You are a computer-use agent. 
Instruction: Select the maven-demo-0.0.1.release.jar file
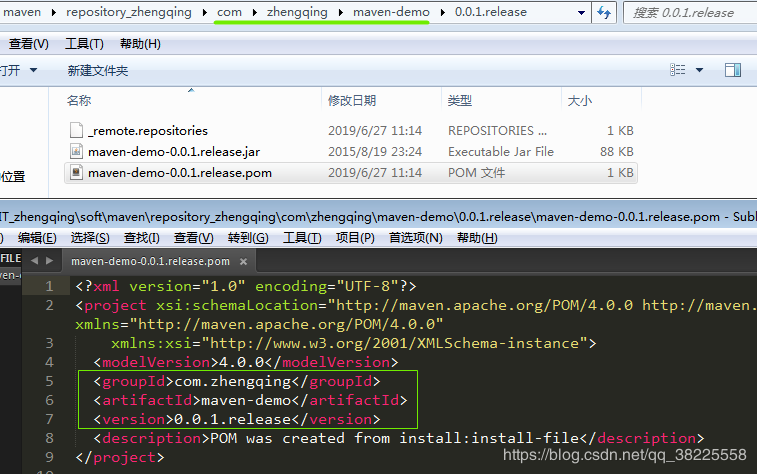[x=174, y=152]
